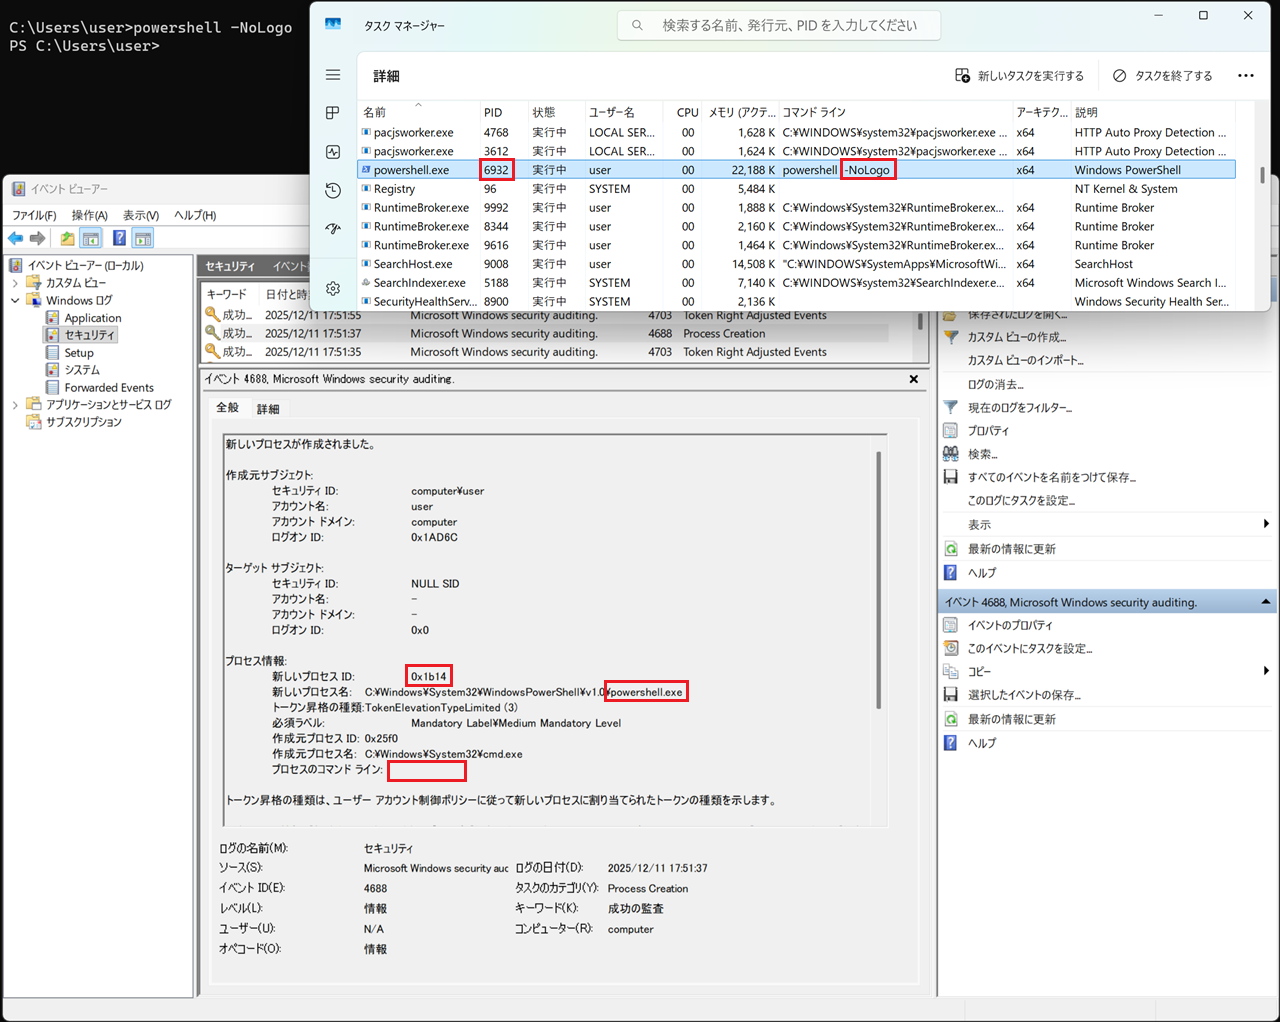
Task: Click the show/hide console tree toolbar icon
Action: (x=91, y=238)
